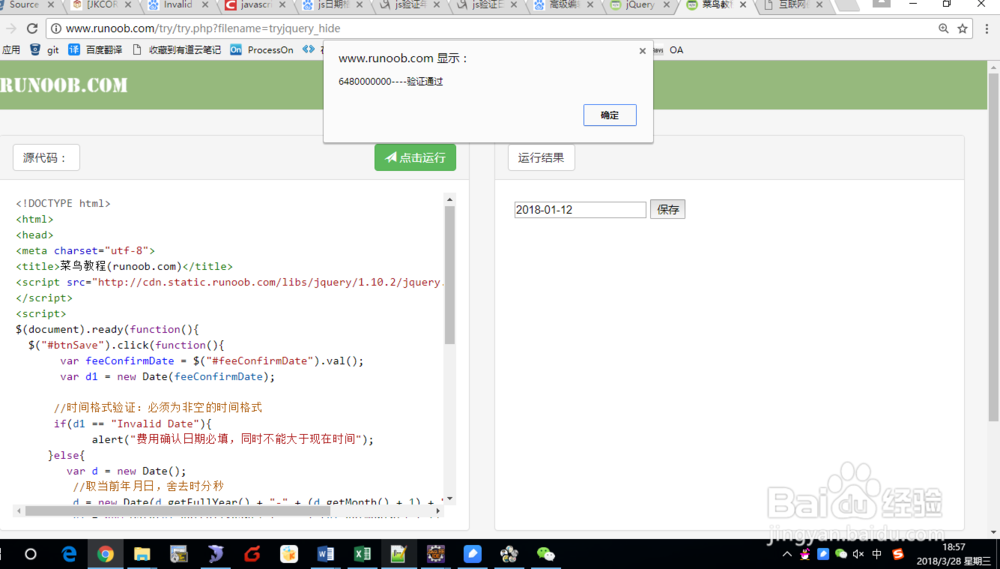
Task: Click the code editor vertical scrollbar thumb
Action: (450, 276)
